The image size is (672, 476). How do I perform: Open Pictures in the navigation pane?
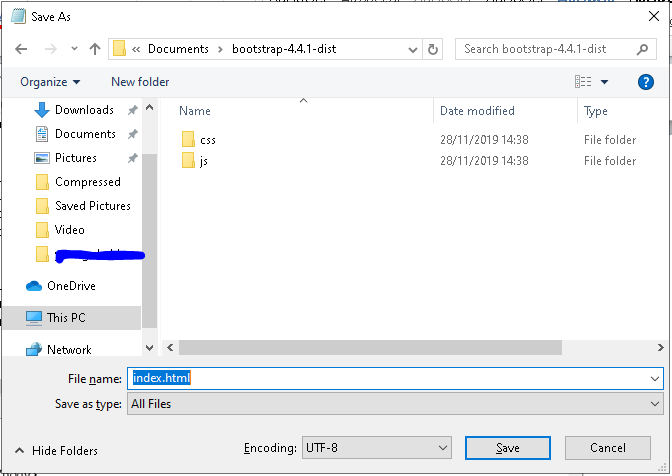(x=76, y=158)
